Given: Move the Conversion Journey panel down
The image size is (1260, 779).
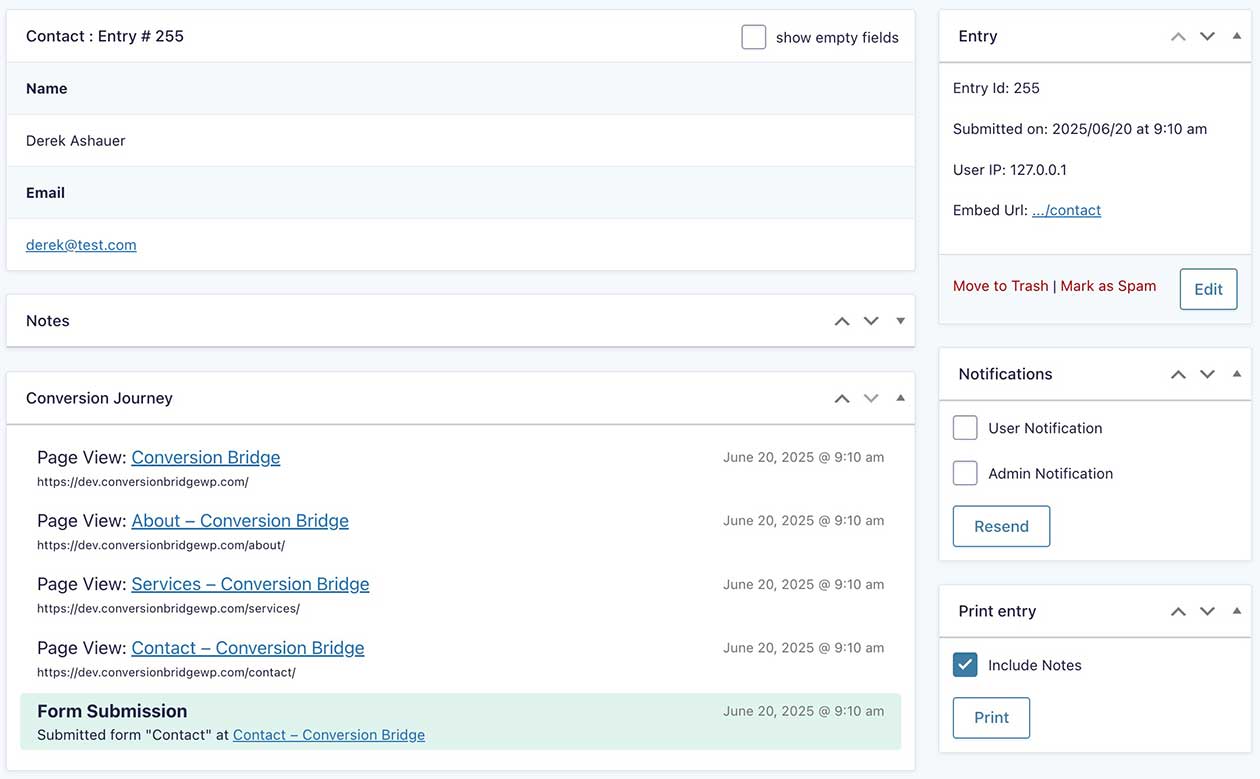Looking at the screenshot, I should (x=871, y=398).
